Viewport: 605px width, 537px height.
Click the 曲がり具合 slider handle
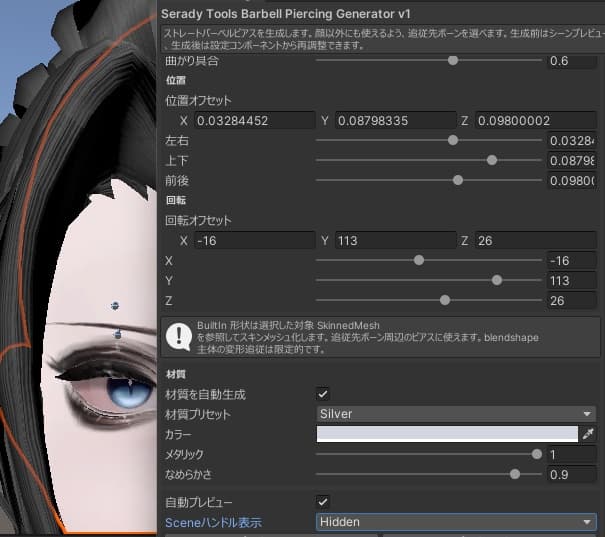pyautogui.click(x=453, y=61)
